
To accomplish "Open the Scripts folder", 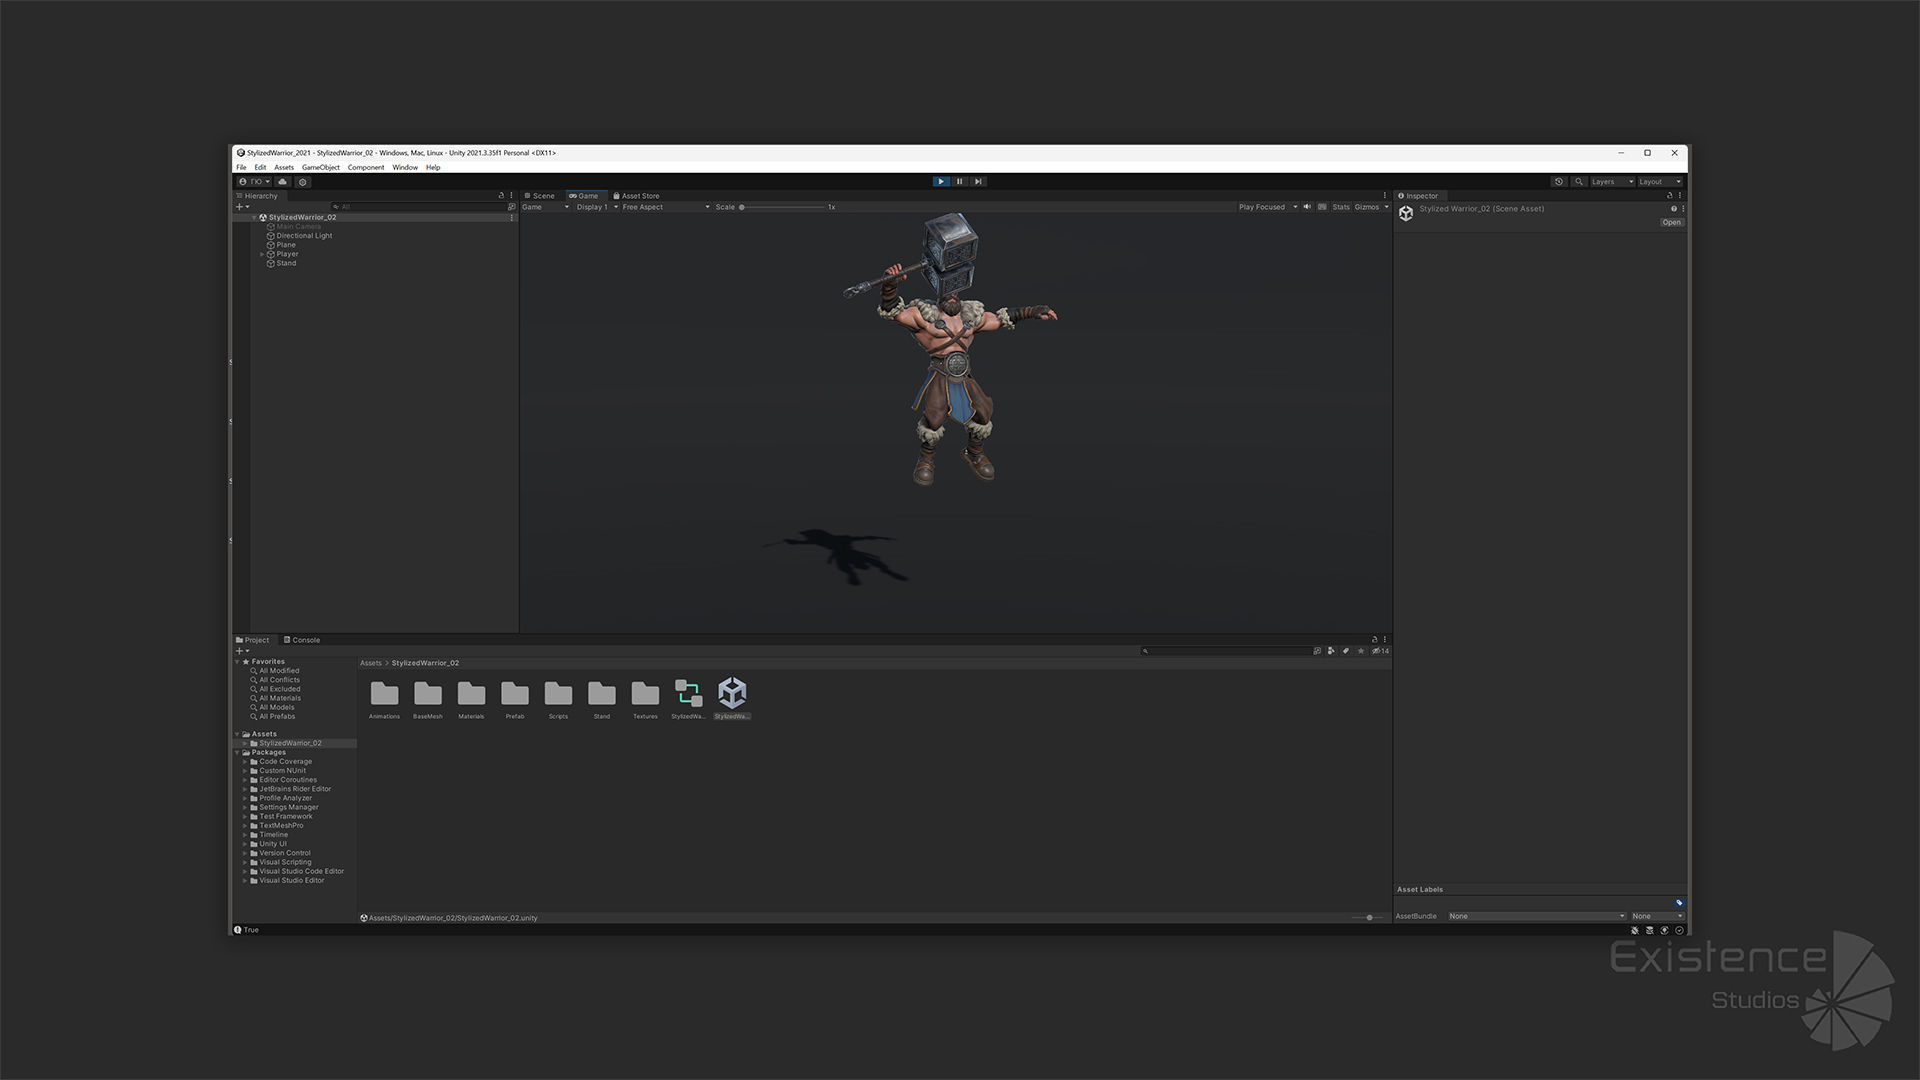I will point(558,699).
